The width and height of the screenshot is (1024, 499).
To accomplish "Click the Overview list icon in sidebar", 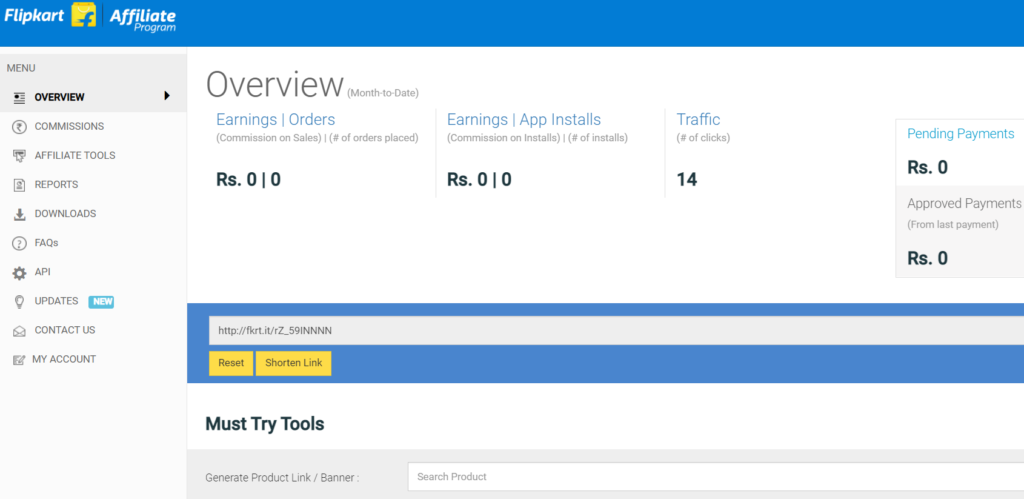I will [20, 97].
